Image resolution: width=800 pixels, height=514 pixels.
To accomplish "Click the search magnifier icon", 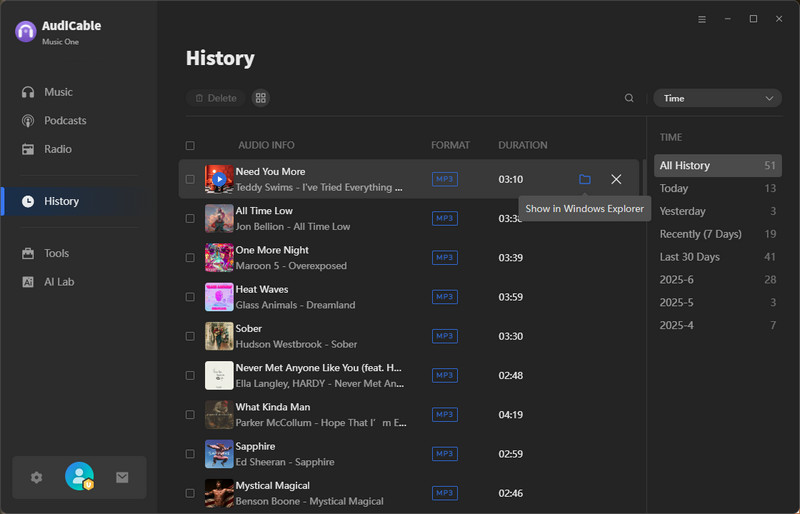I will [629, 98].
